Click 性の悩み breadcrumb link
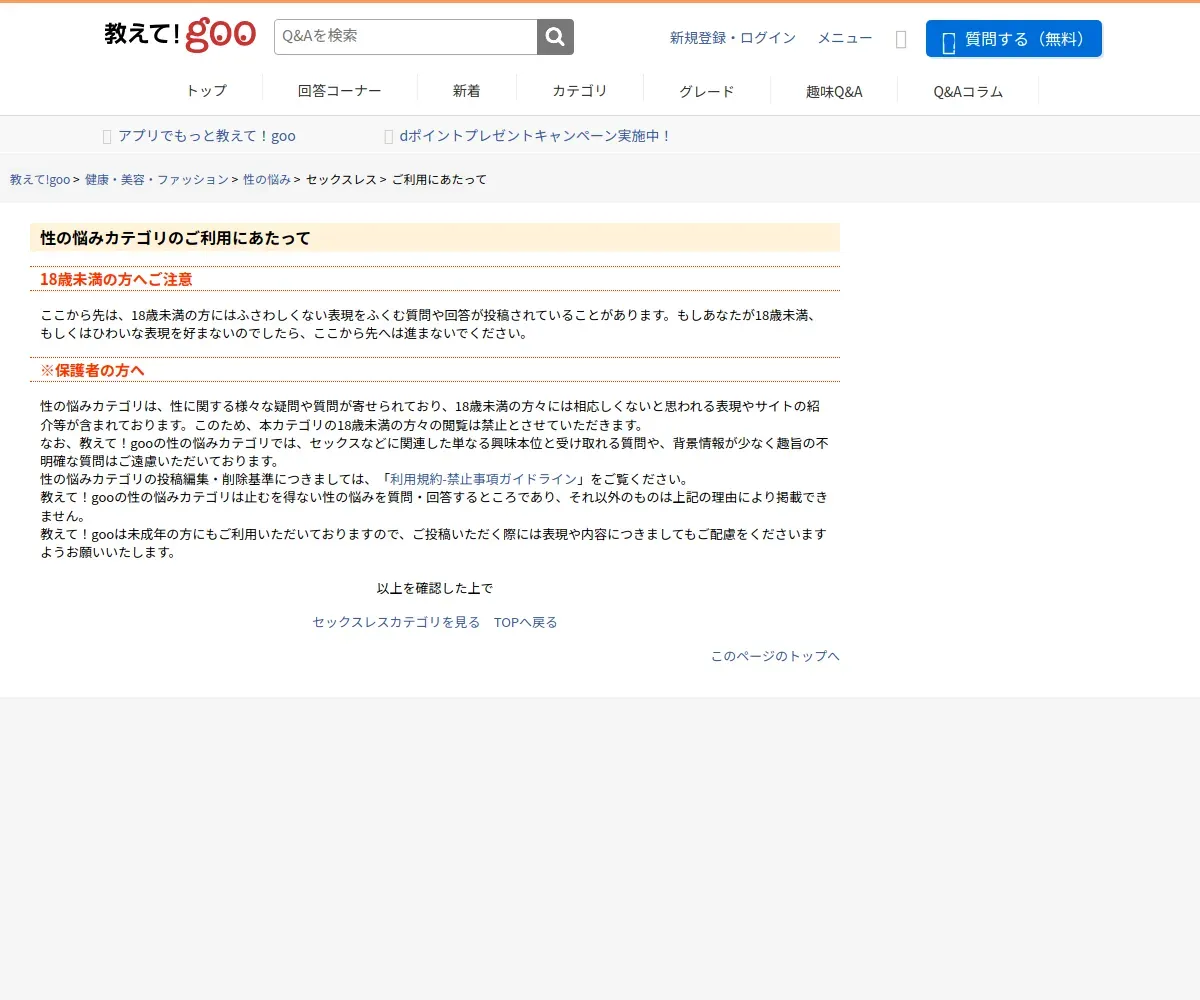Screen dimensions: 1200x1000 (x=267, y=180)
